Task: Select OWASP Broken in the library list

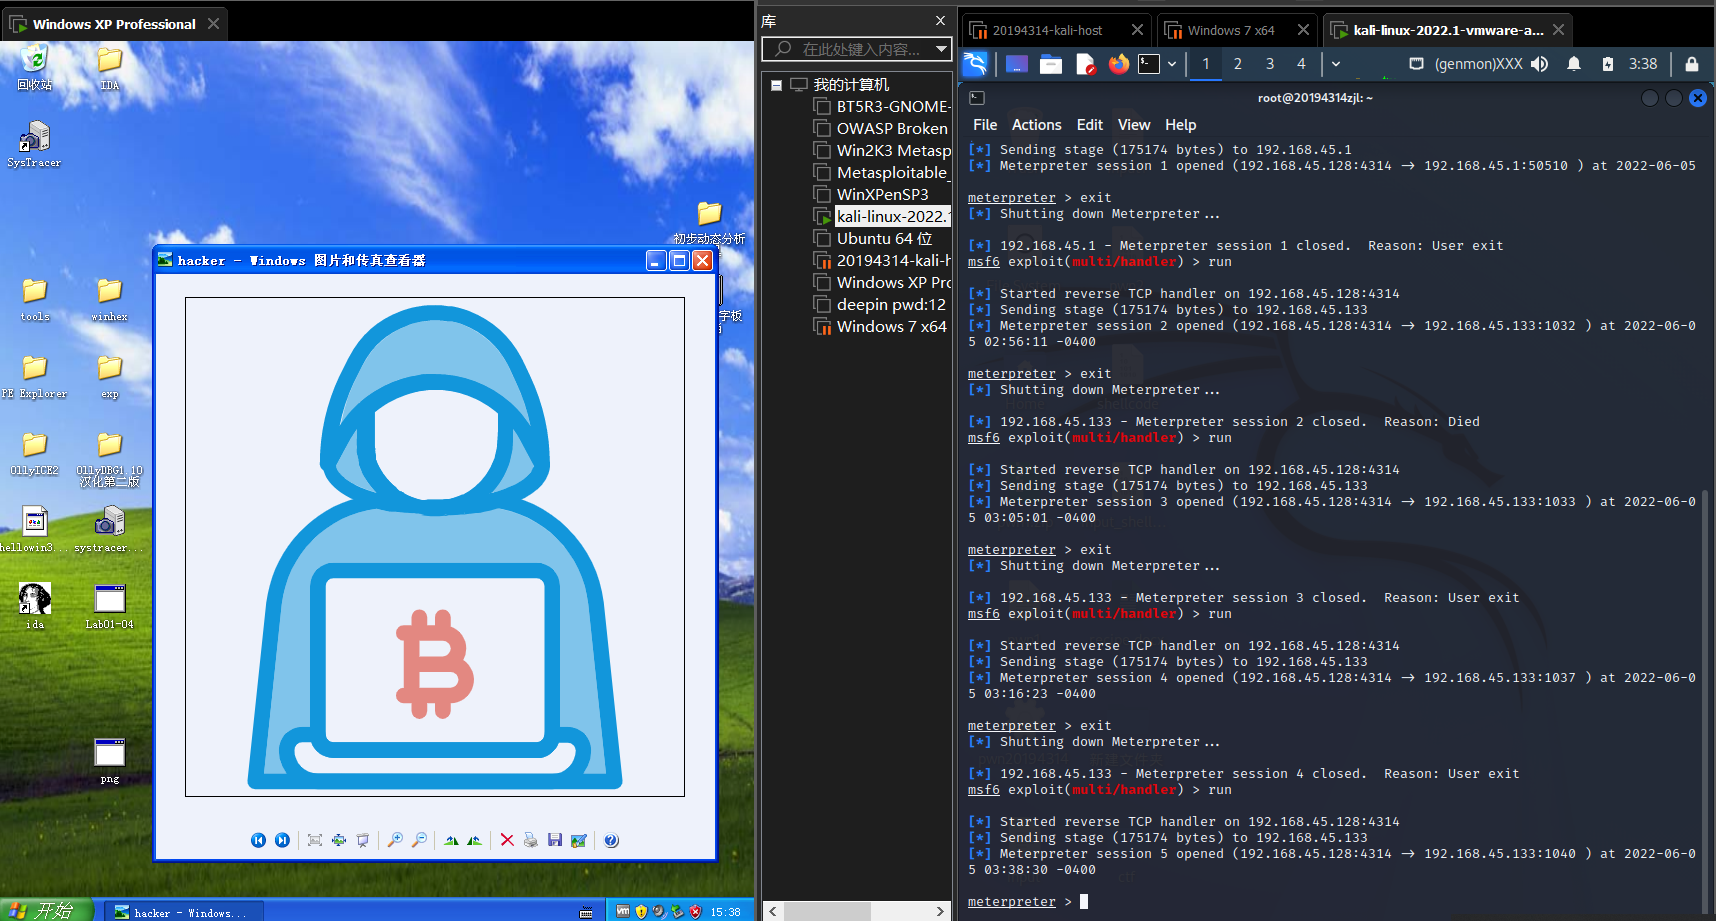Action: [881, 128]
